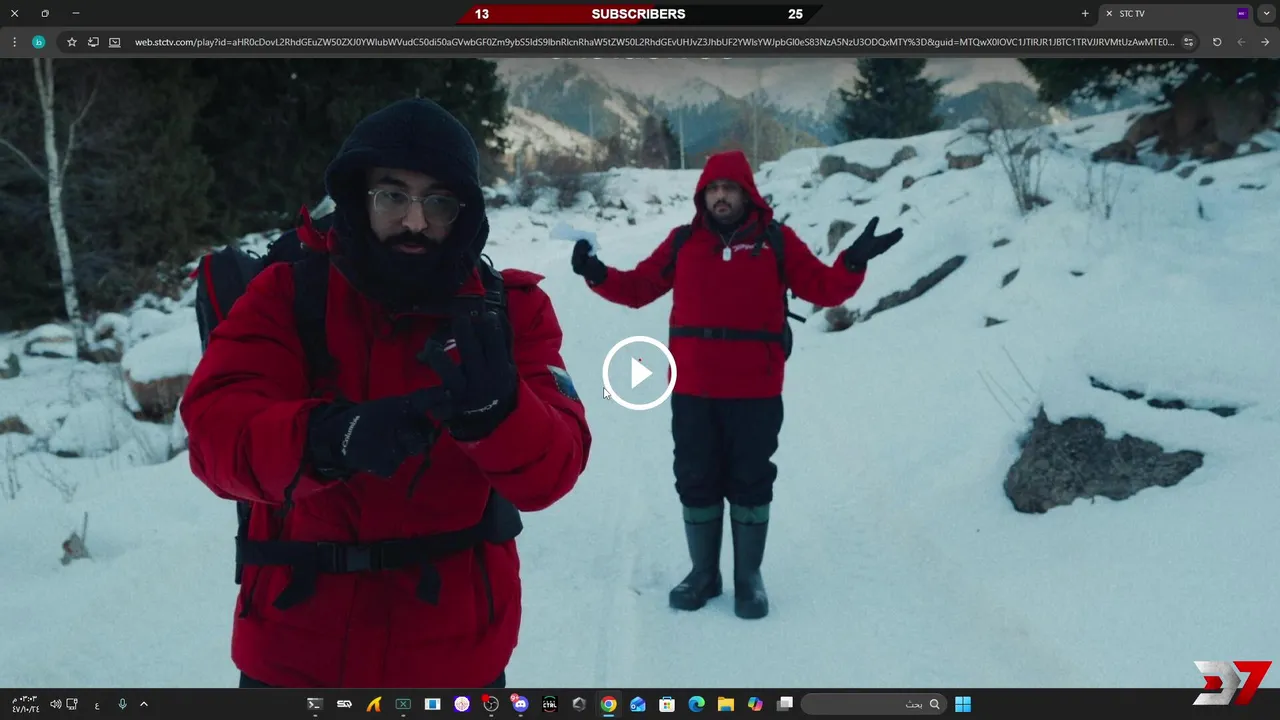The width and height of the screenshot is (1280, 720).
Task: Click the microphone icon in system tray
Action: (122, 704)
